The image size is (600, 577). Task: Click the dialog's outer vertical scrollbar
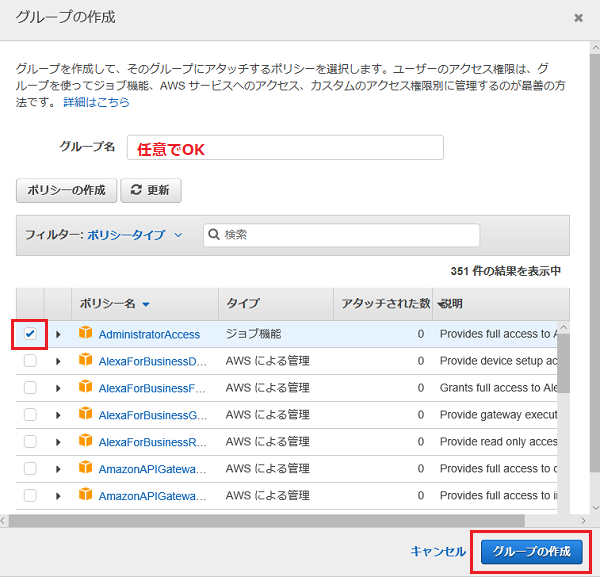pos(595,262)
